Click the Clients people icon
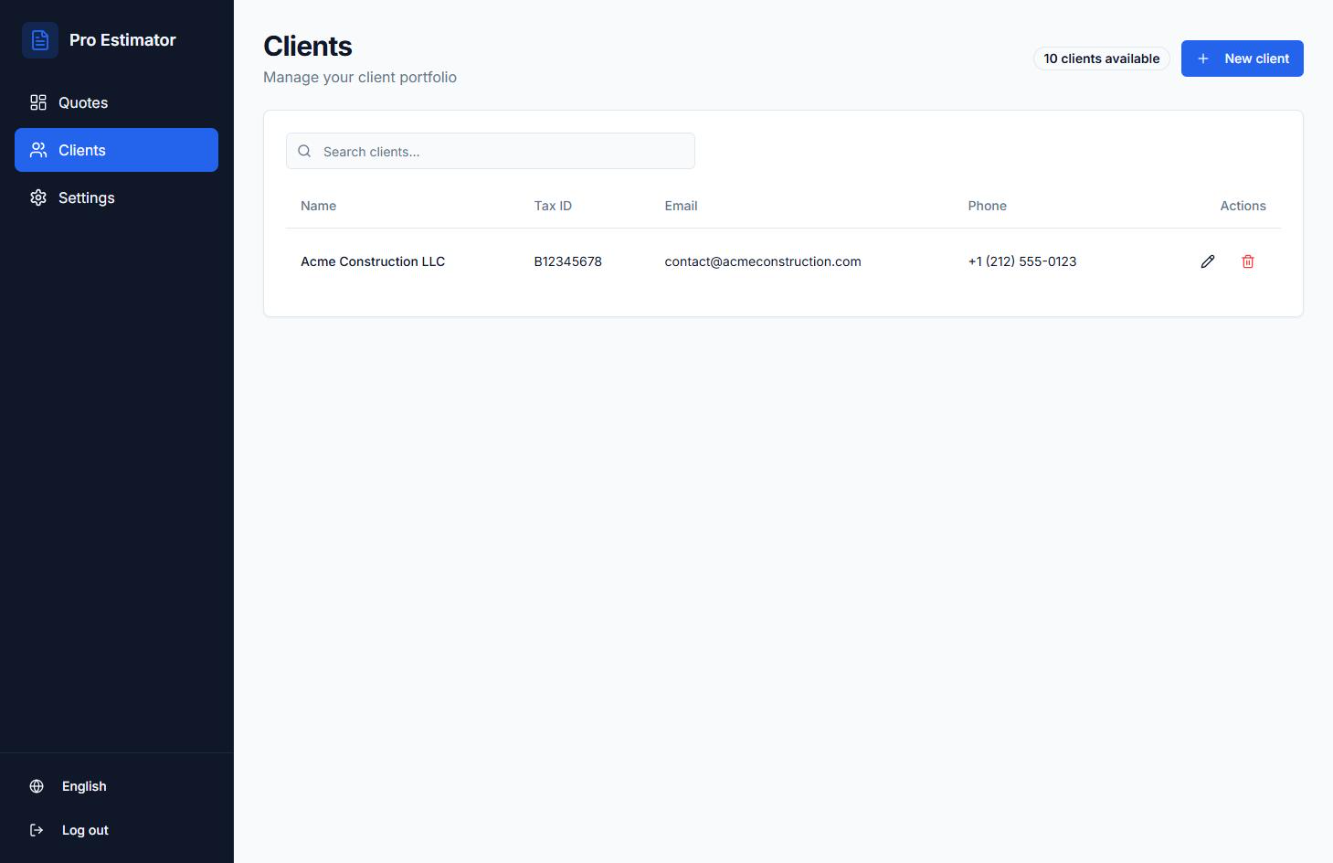 (x=37, y=149)
